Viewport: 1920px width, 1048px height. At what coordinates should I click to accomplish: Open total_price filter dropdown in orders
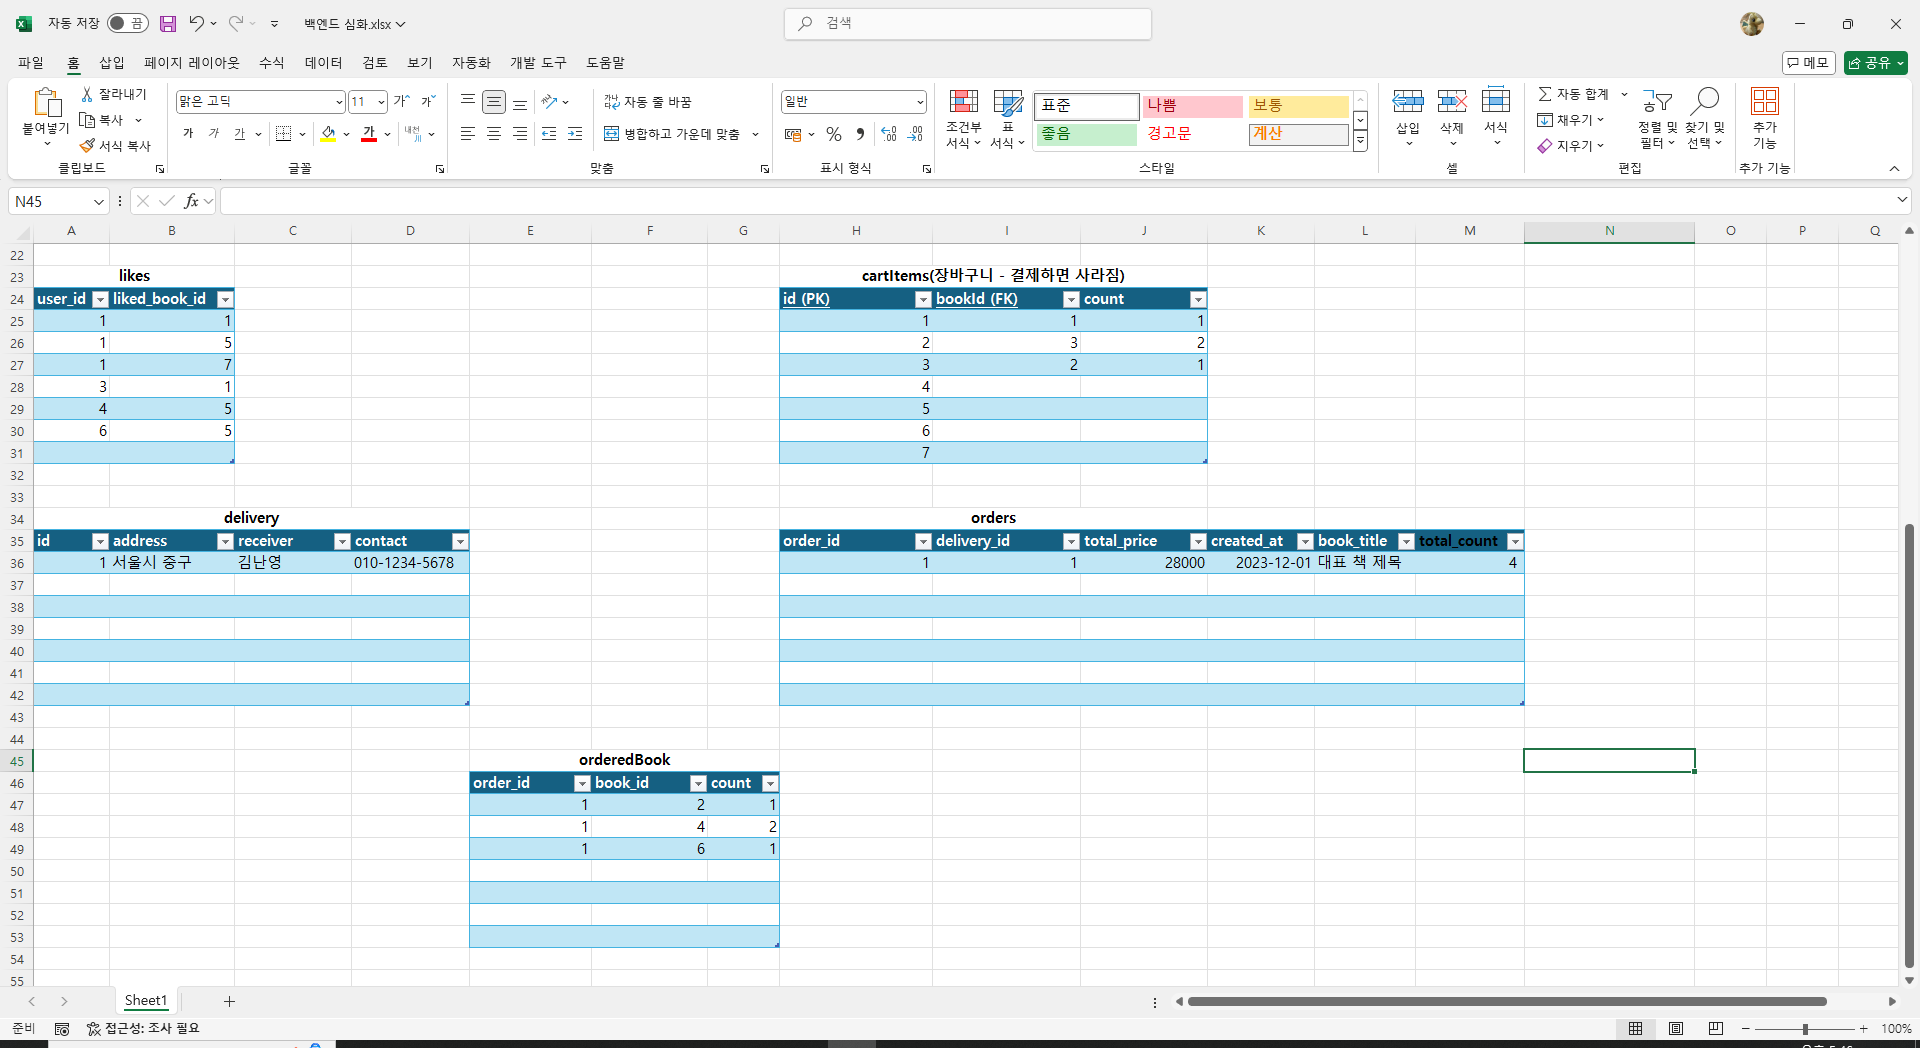coord(1198,541)
